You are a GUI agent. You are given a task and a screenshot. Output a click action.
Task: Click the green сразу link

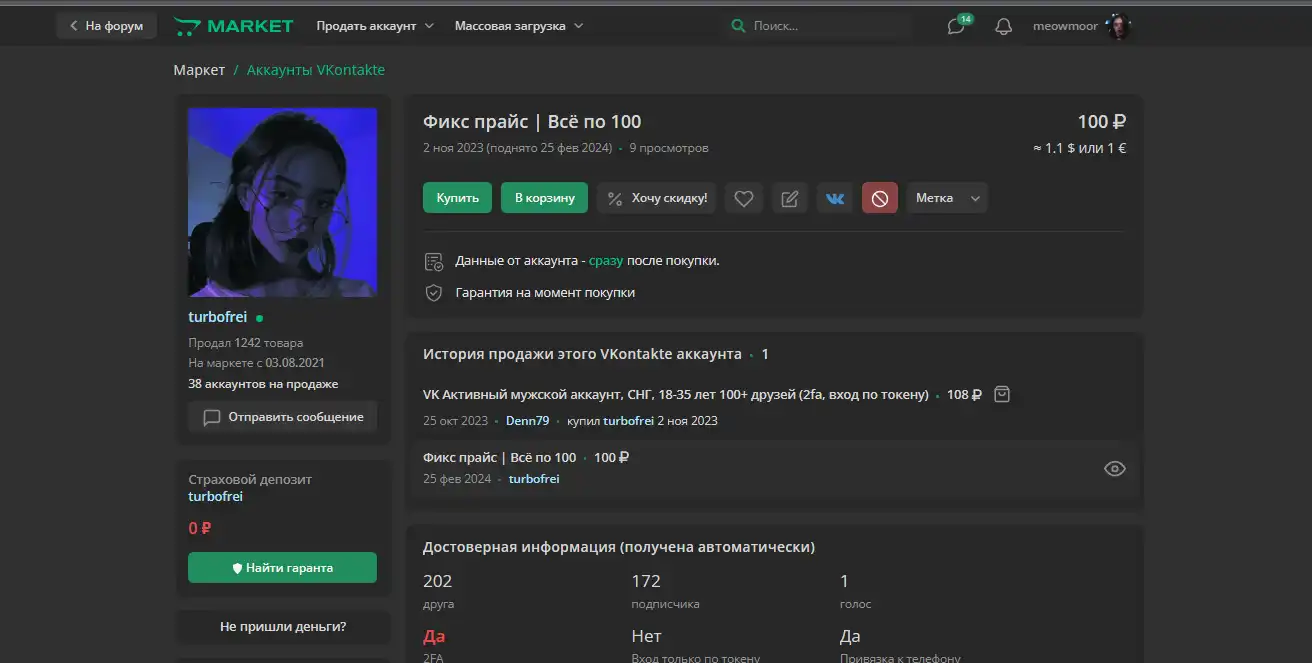click(606, 261)
